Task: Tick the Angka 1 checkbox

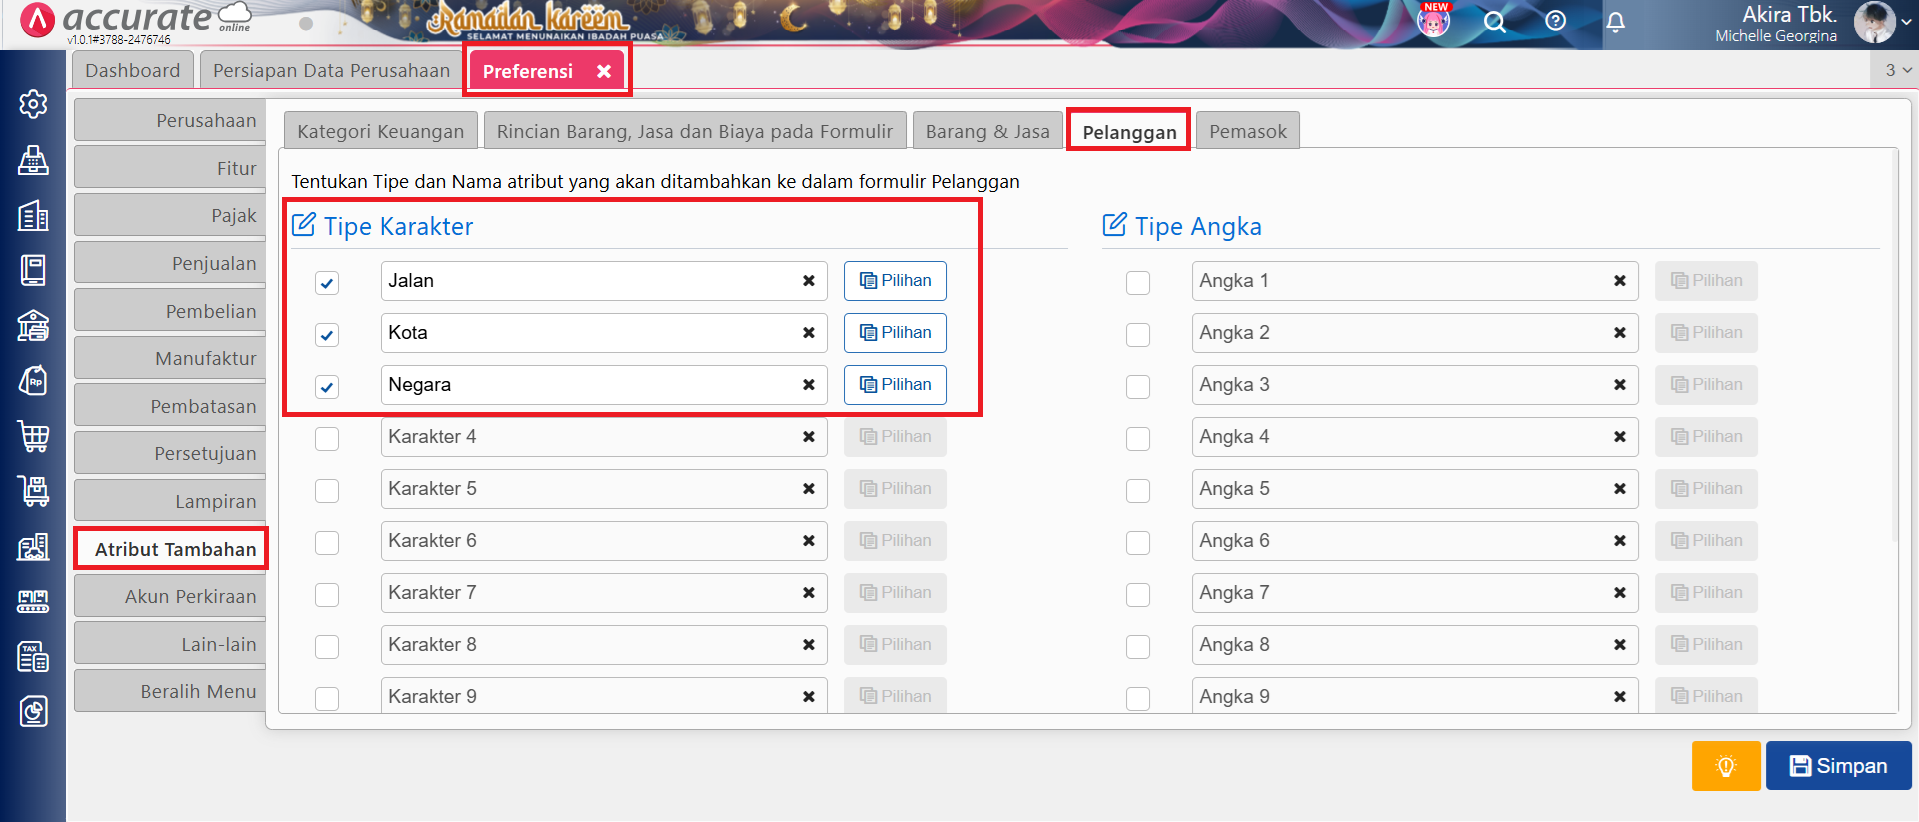Action: pos(1137,283)
